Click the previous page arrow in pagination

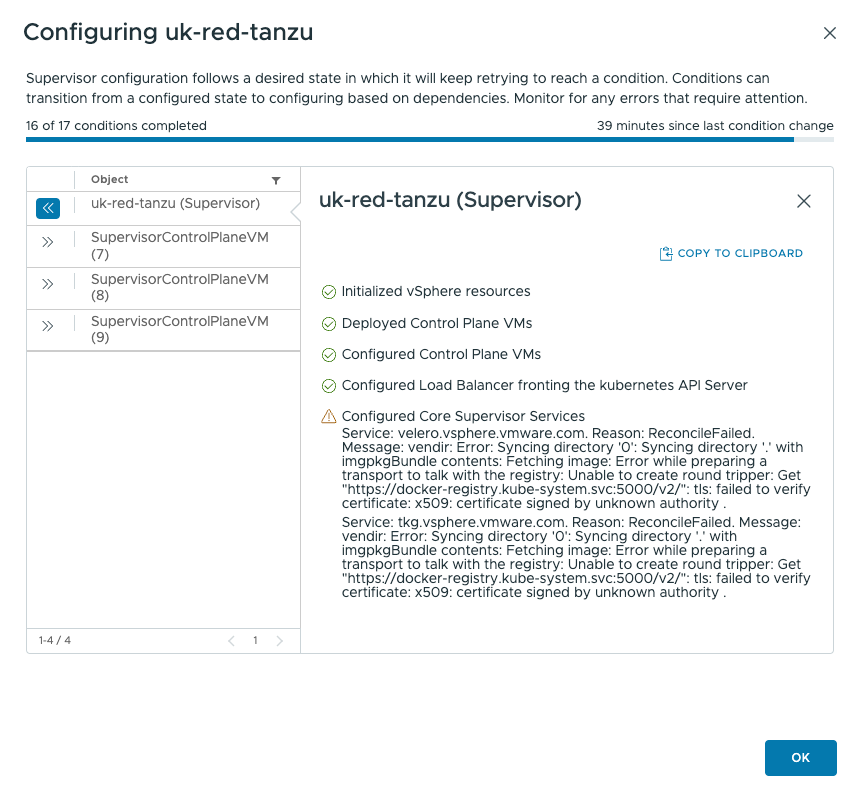[231, 640]
